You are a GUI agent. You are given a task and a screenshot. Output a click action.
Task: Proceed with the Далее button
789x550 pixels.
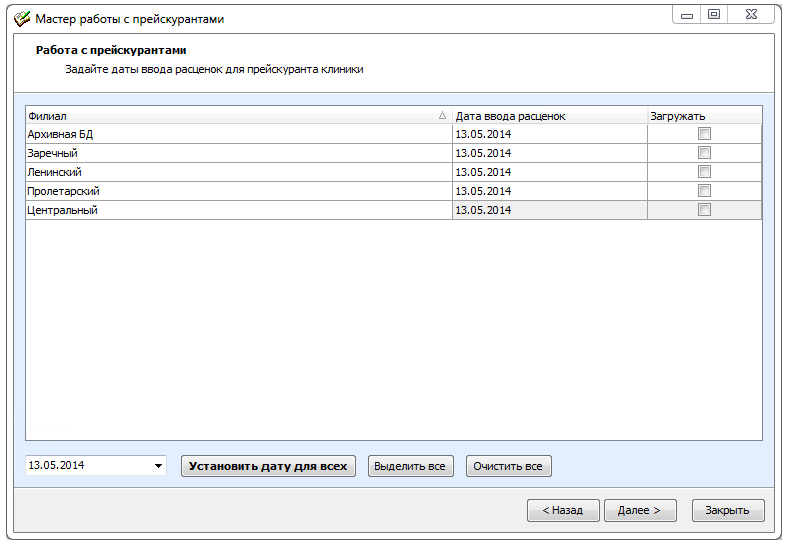pyautogui.click(x=639, y=510)
